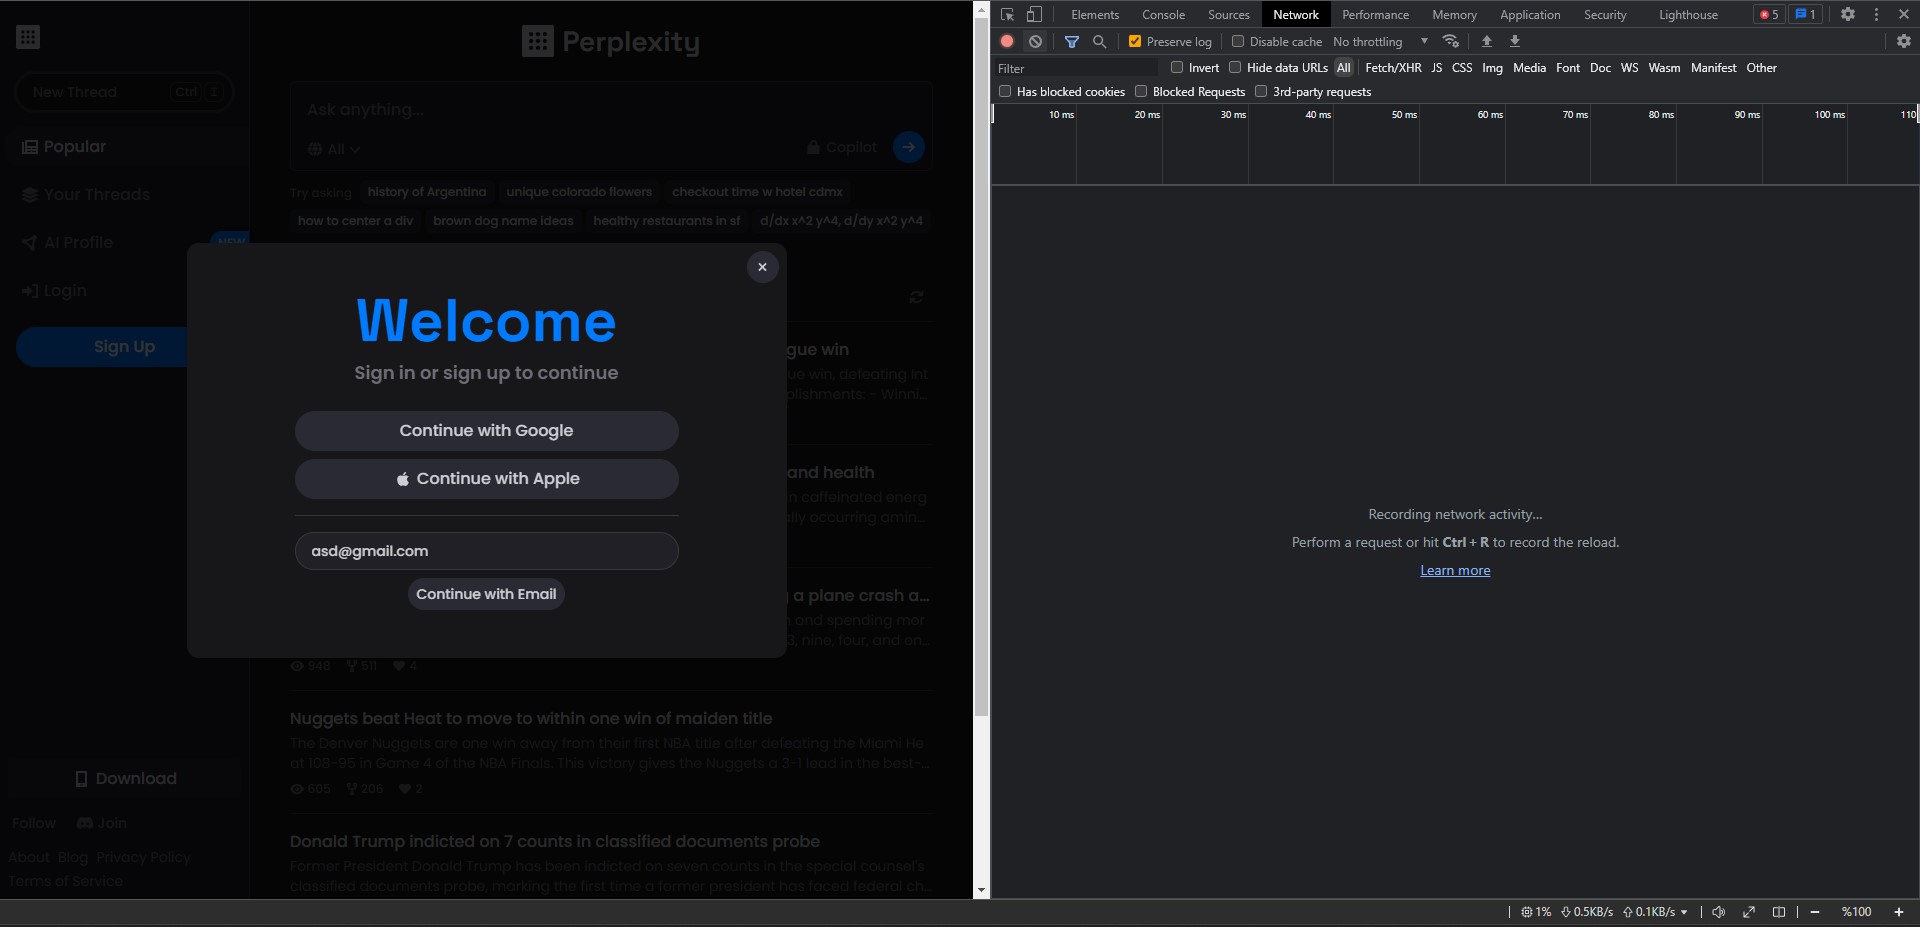Toggle the browser sound speaker icon
Screen dimensions: 1920x927
point(1718,912)
